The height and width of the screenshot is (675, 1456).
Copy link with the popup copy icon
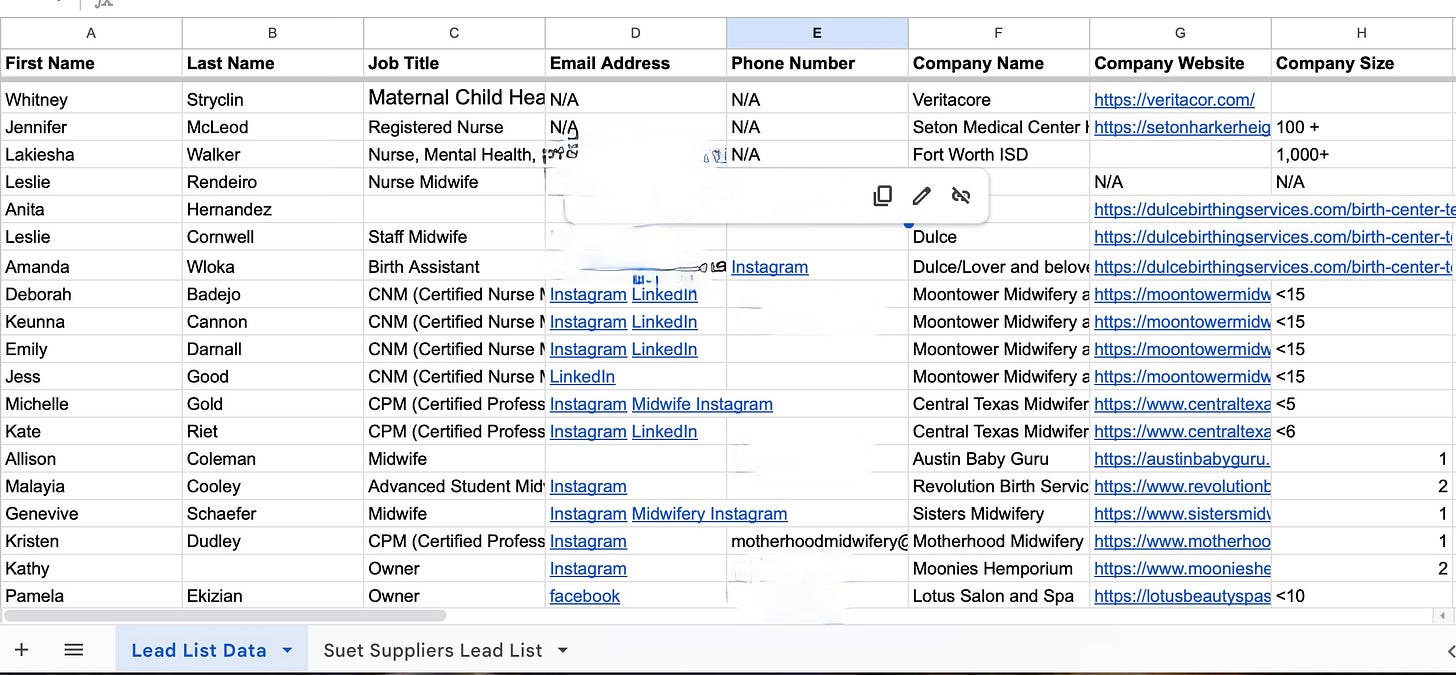882,196
